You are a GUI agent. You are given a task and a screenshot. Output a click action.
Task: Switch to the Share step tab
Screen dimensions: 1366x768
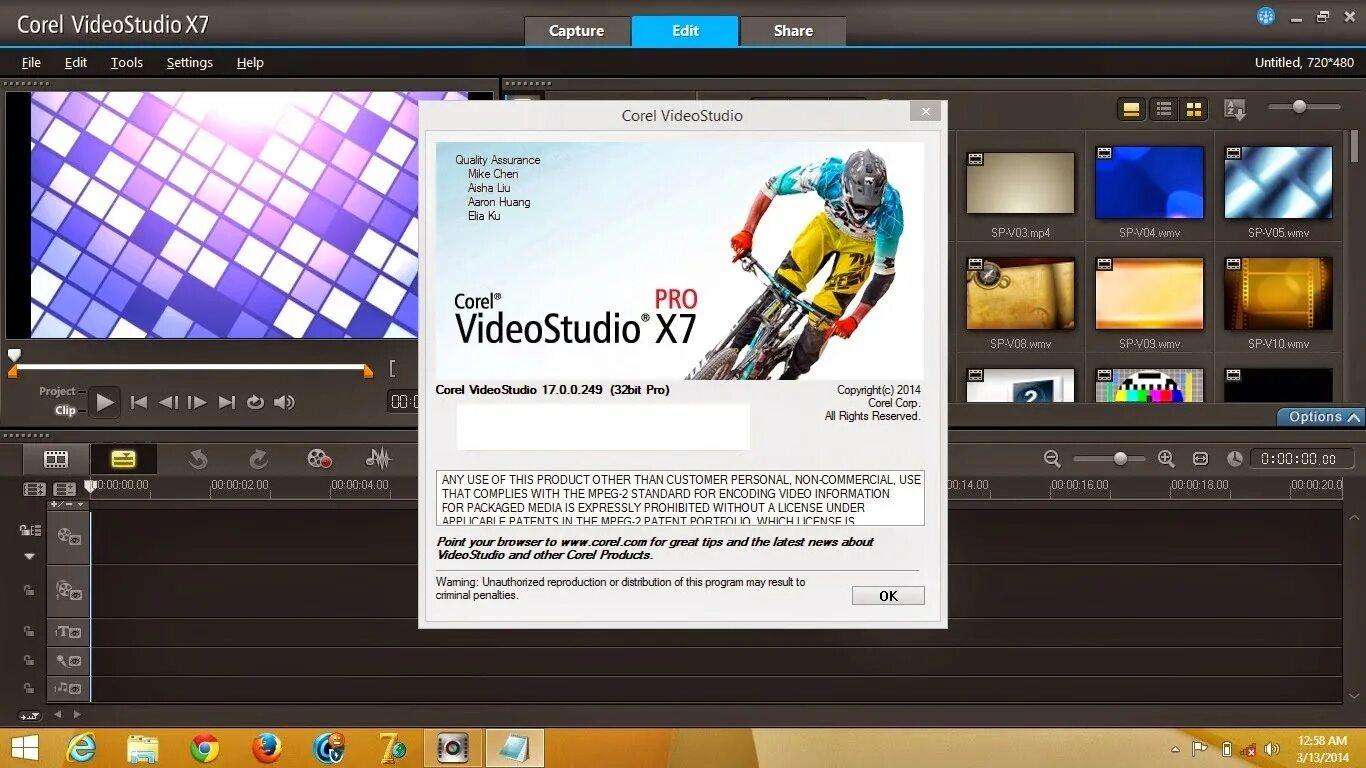click(x=793, y=31)
